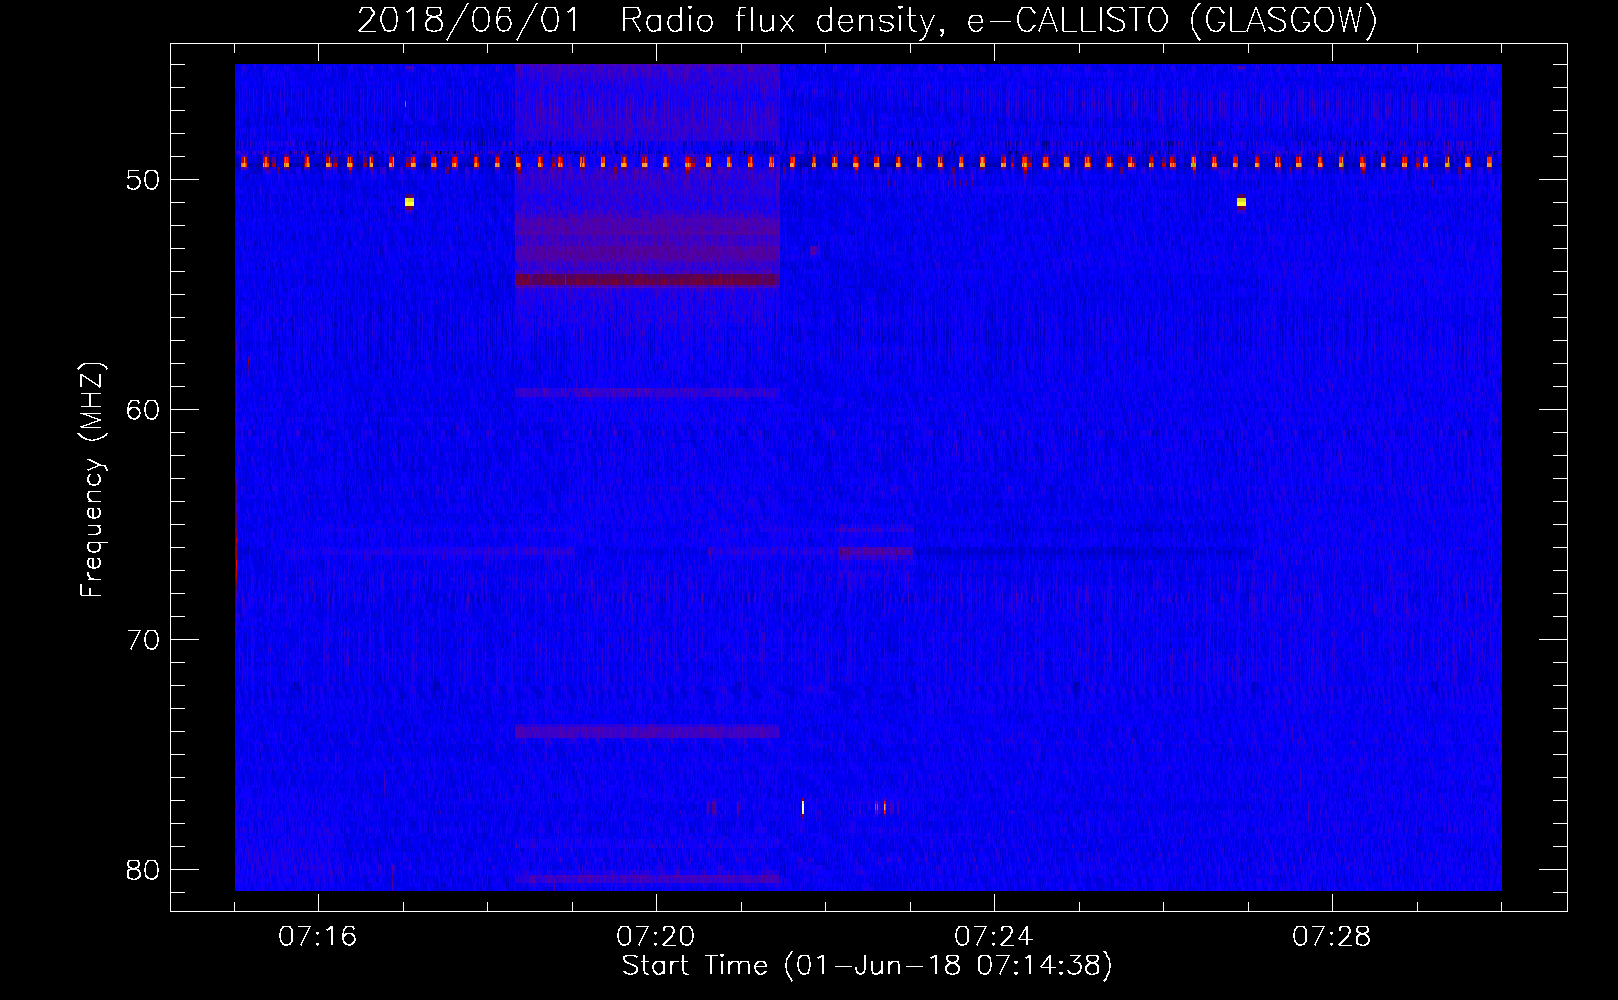Click the purple band near 74 MHz

click(x=647, y=732)
